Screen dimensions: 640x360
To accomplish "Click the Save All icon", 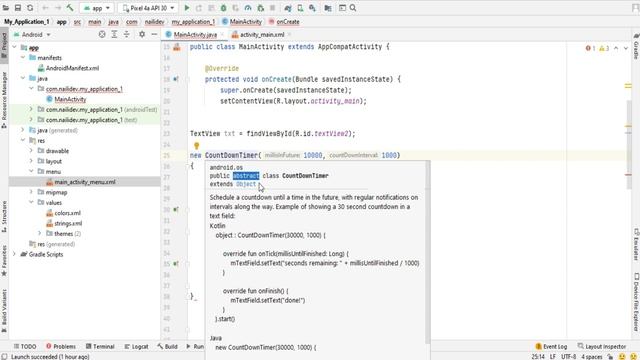I will (18, 8).
